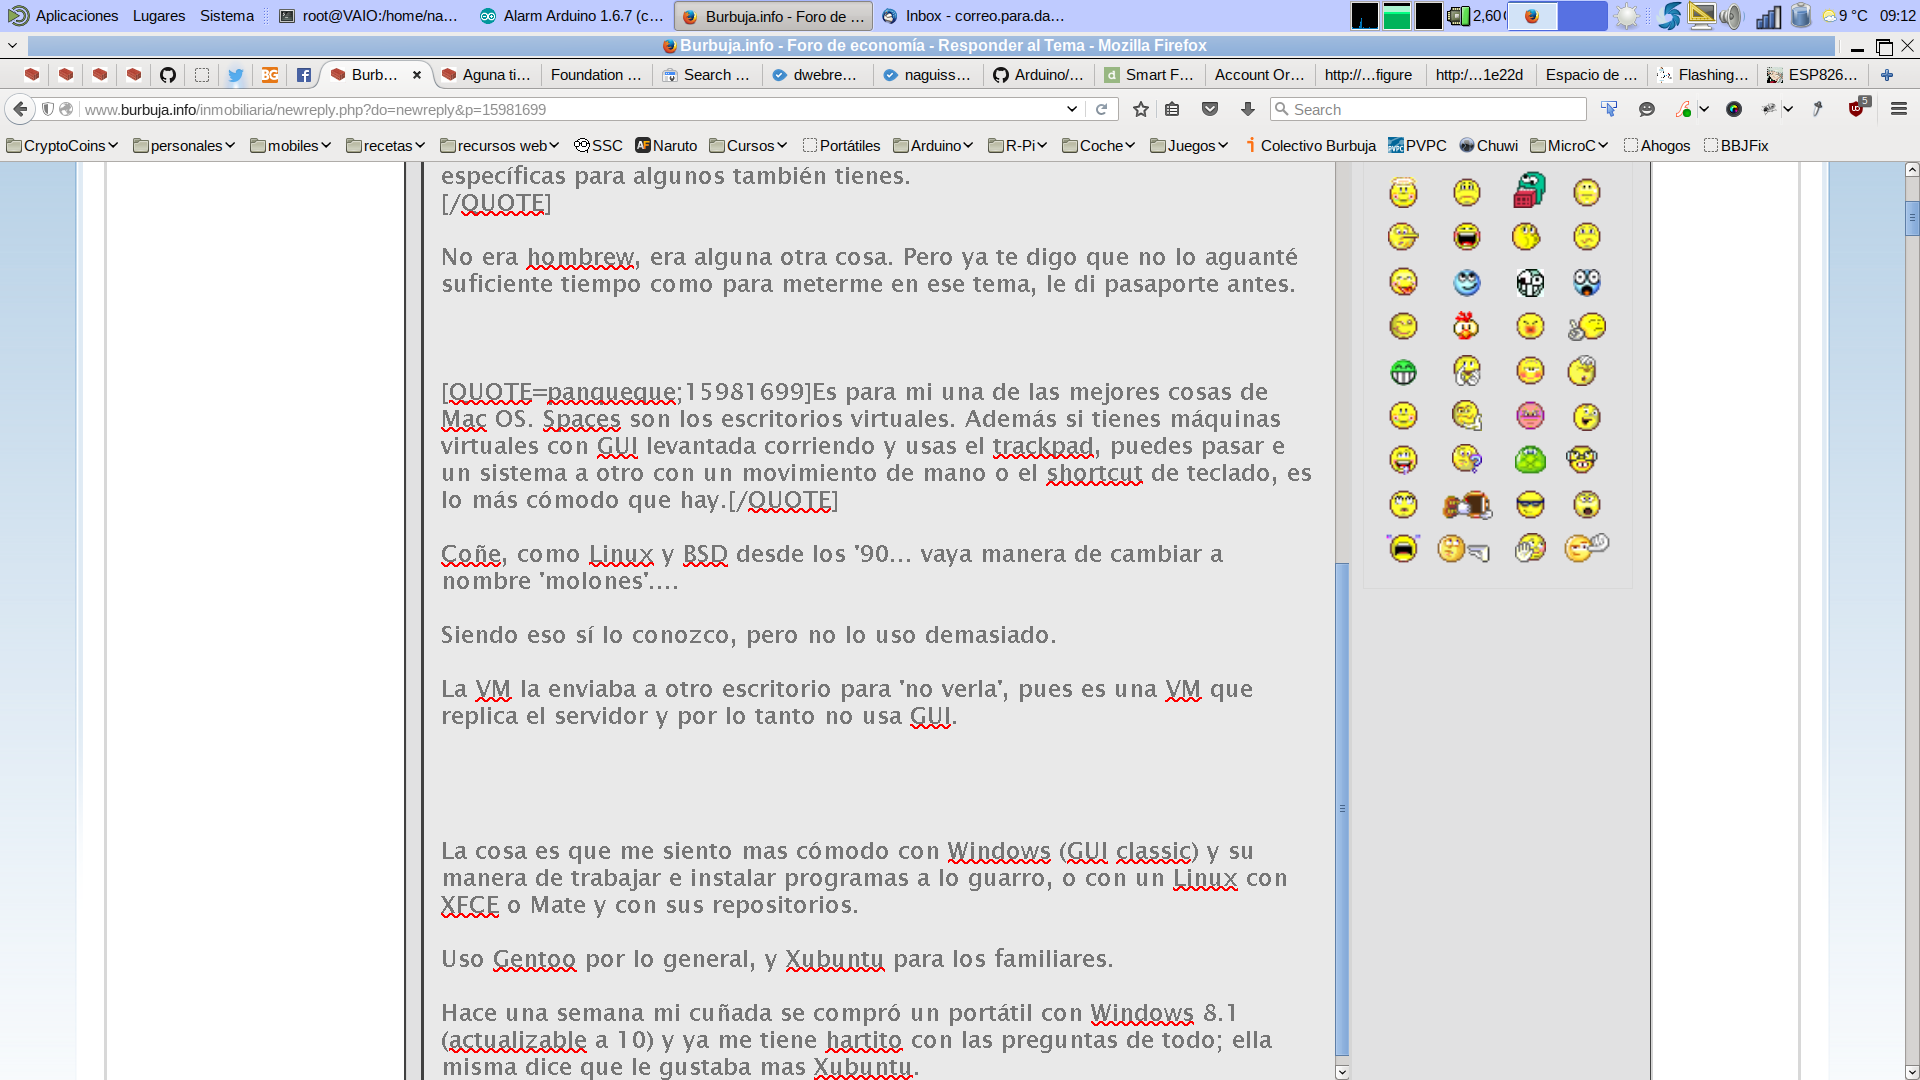Reload the current page
Screen dimensions: 1920x1080
click(1102, 110)
